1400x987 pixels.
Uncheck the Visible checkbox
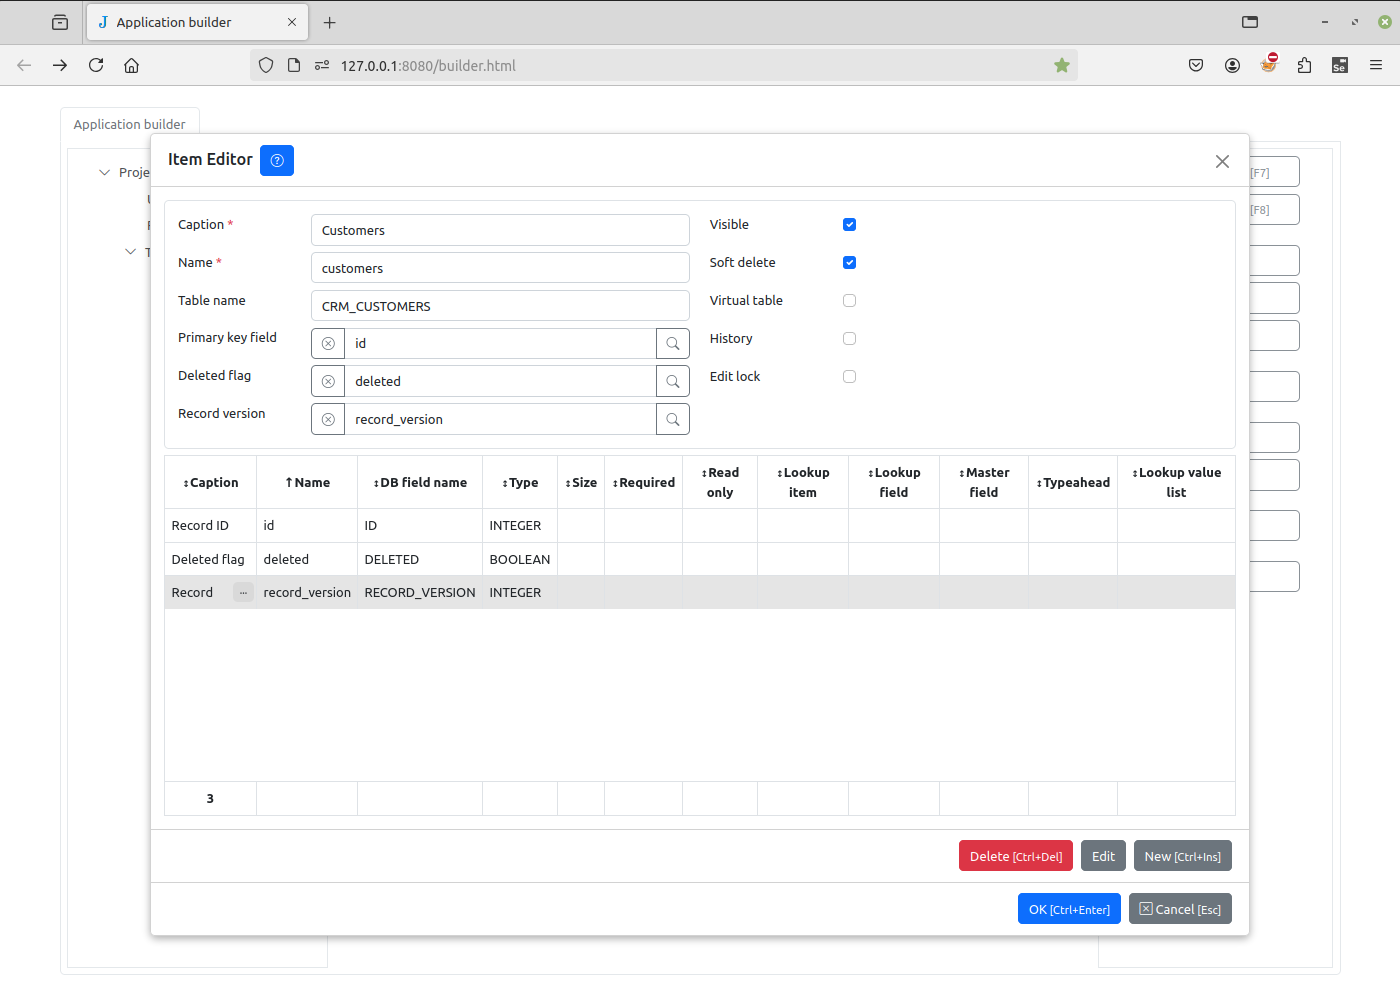tap(849, 225)
